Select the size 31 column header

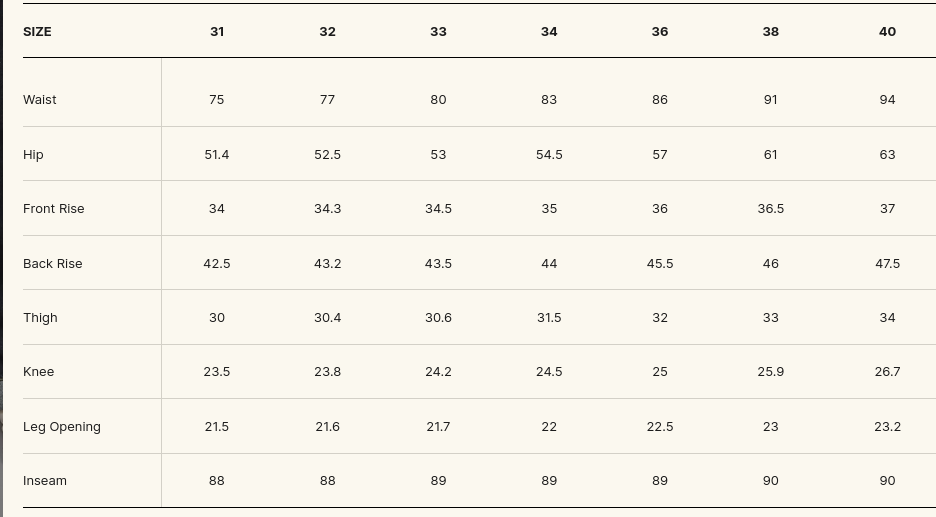pyautogui.click(x=217, y=32)
